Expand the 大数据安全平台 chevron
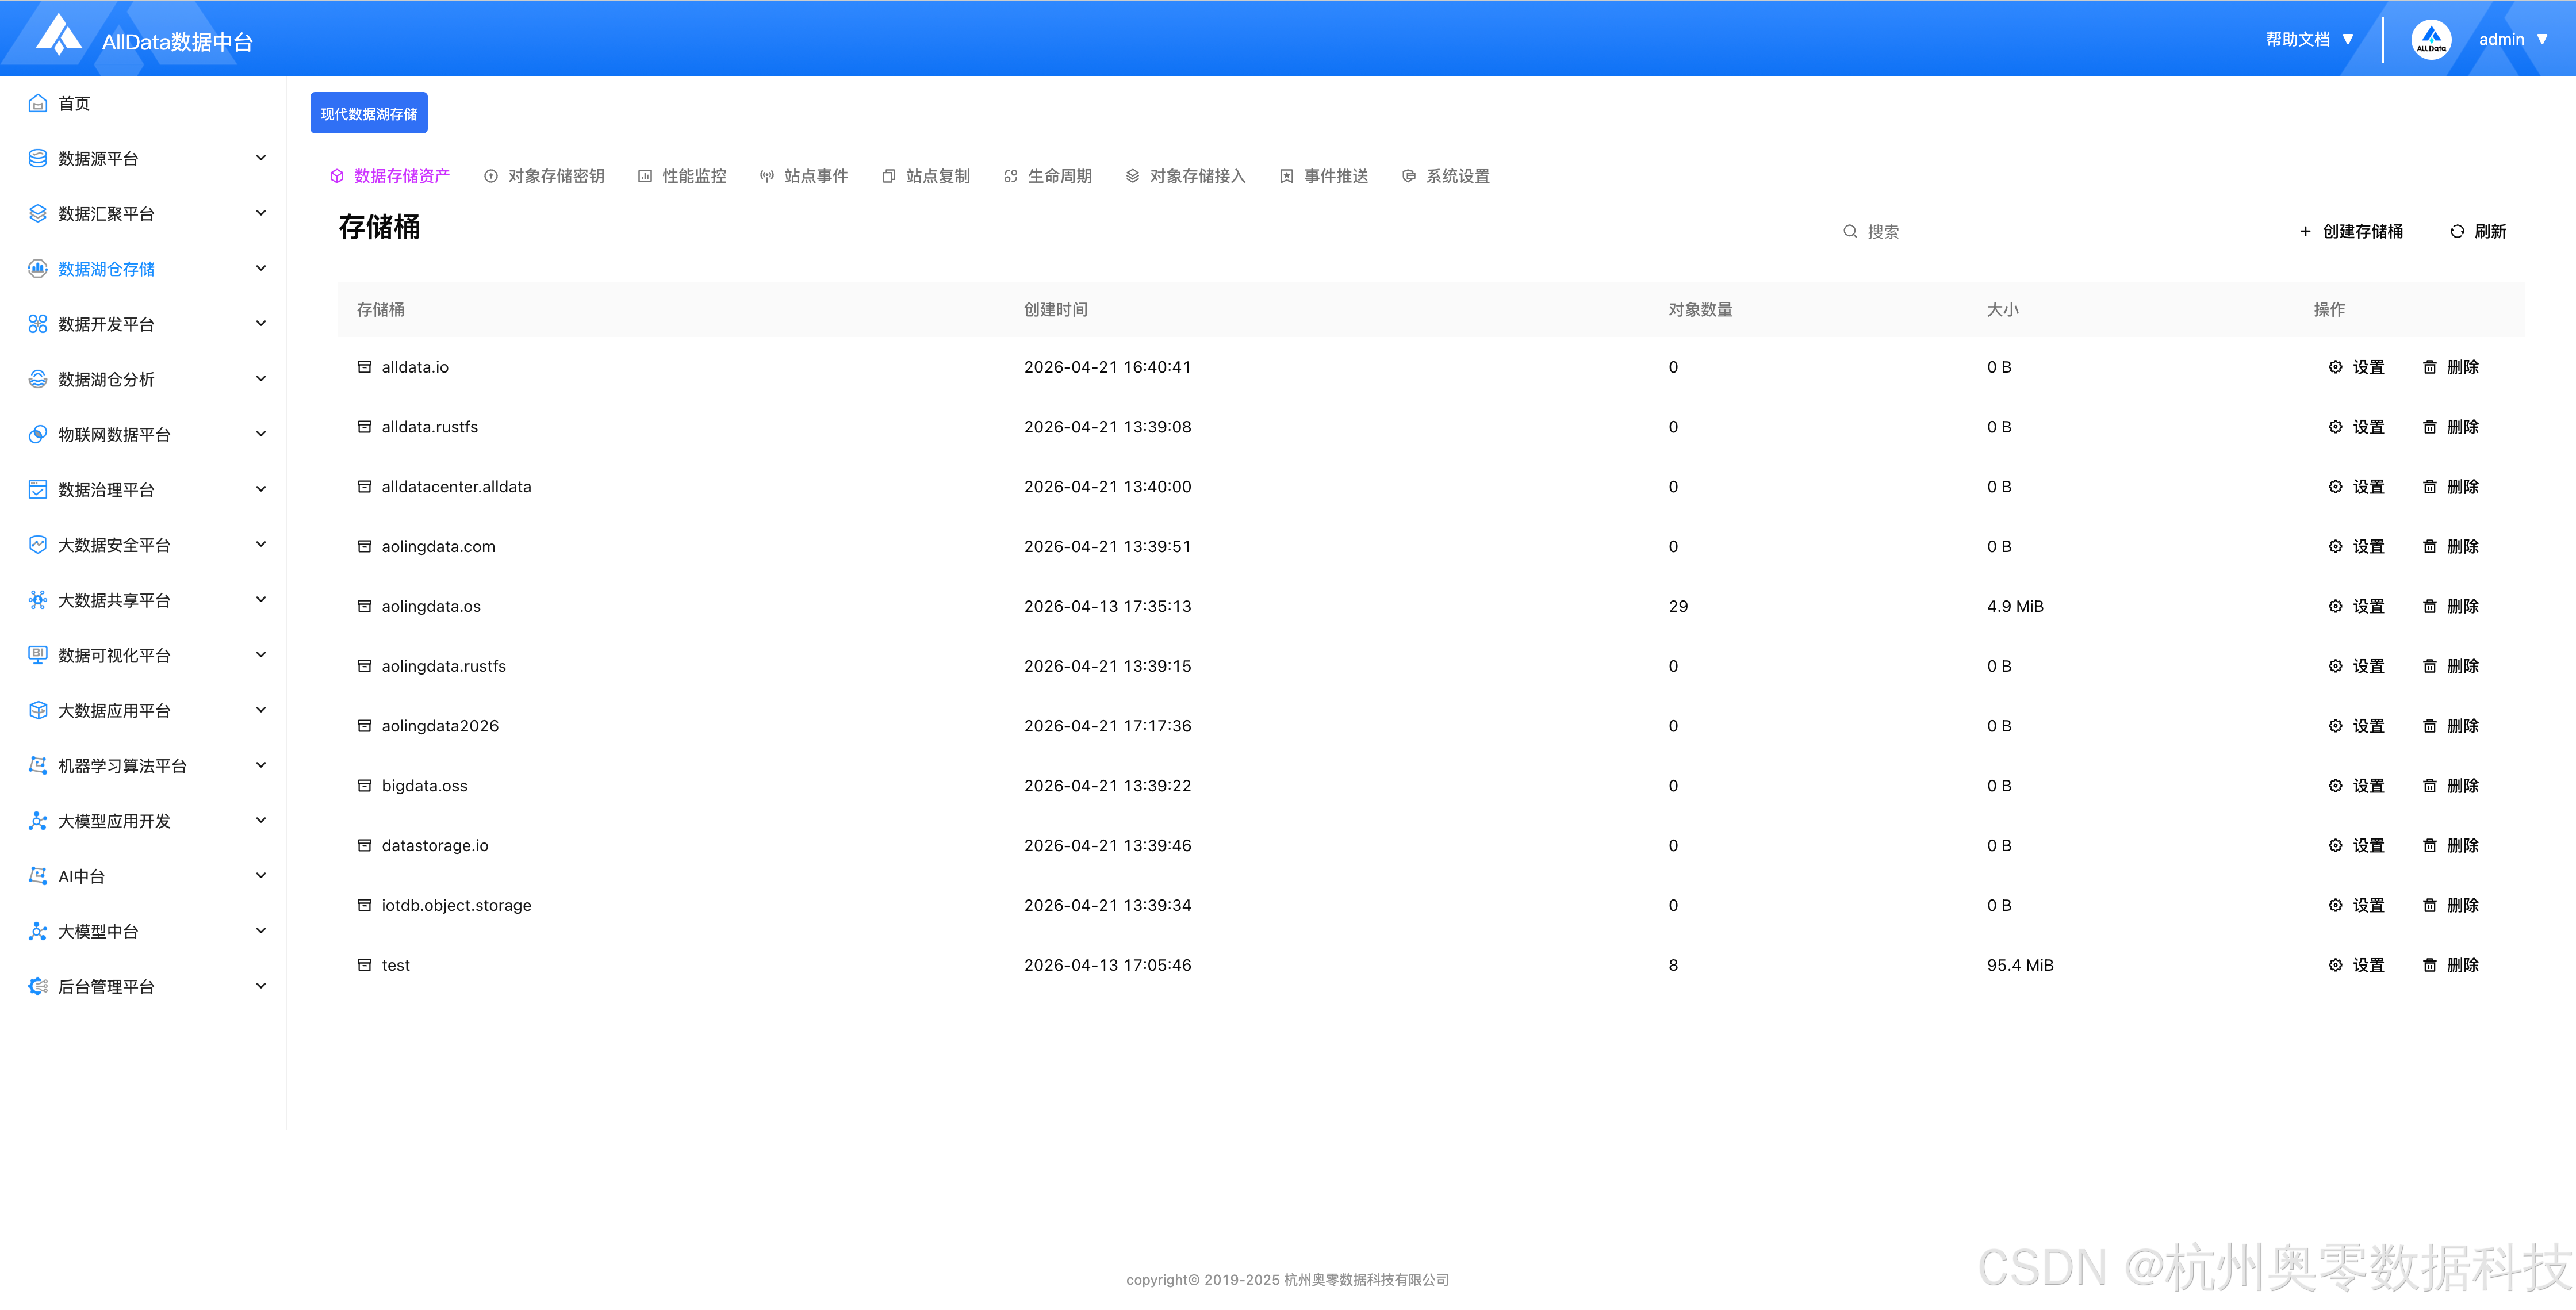 coord(261,544)
